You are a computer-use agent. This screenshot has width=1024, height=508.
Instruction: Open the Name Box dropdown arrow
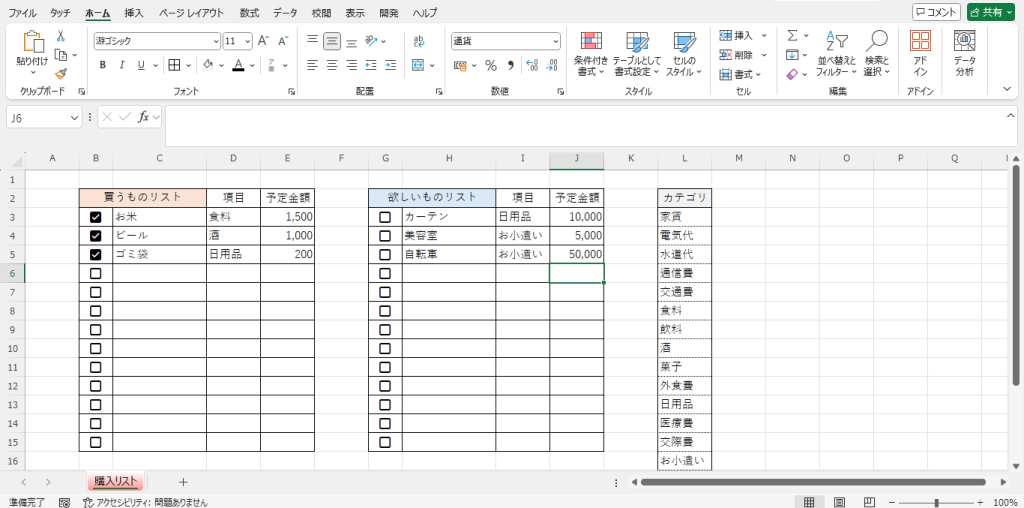75,117
